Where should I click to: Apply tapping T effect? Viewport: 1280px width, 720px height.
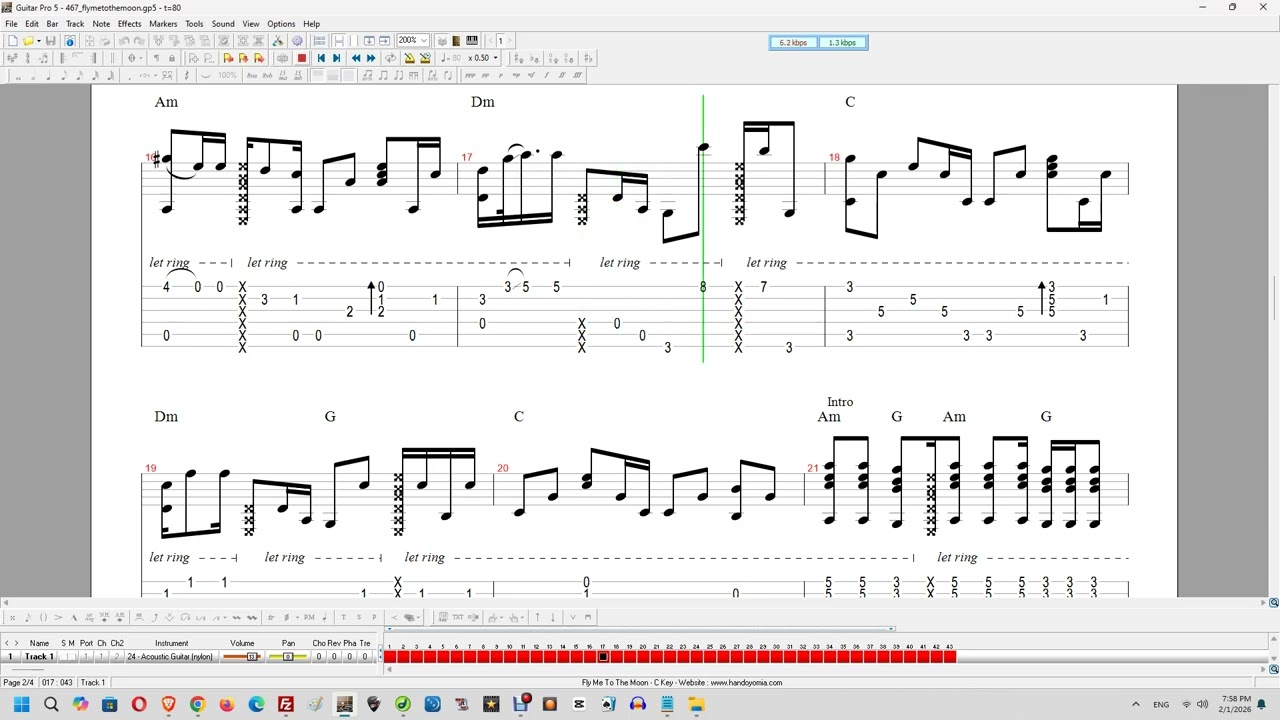coord(344,617)
